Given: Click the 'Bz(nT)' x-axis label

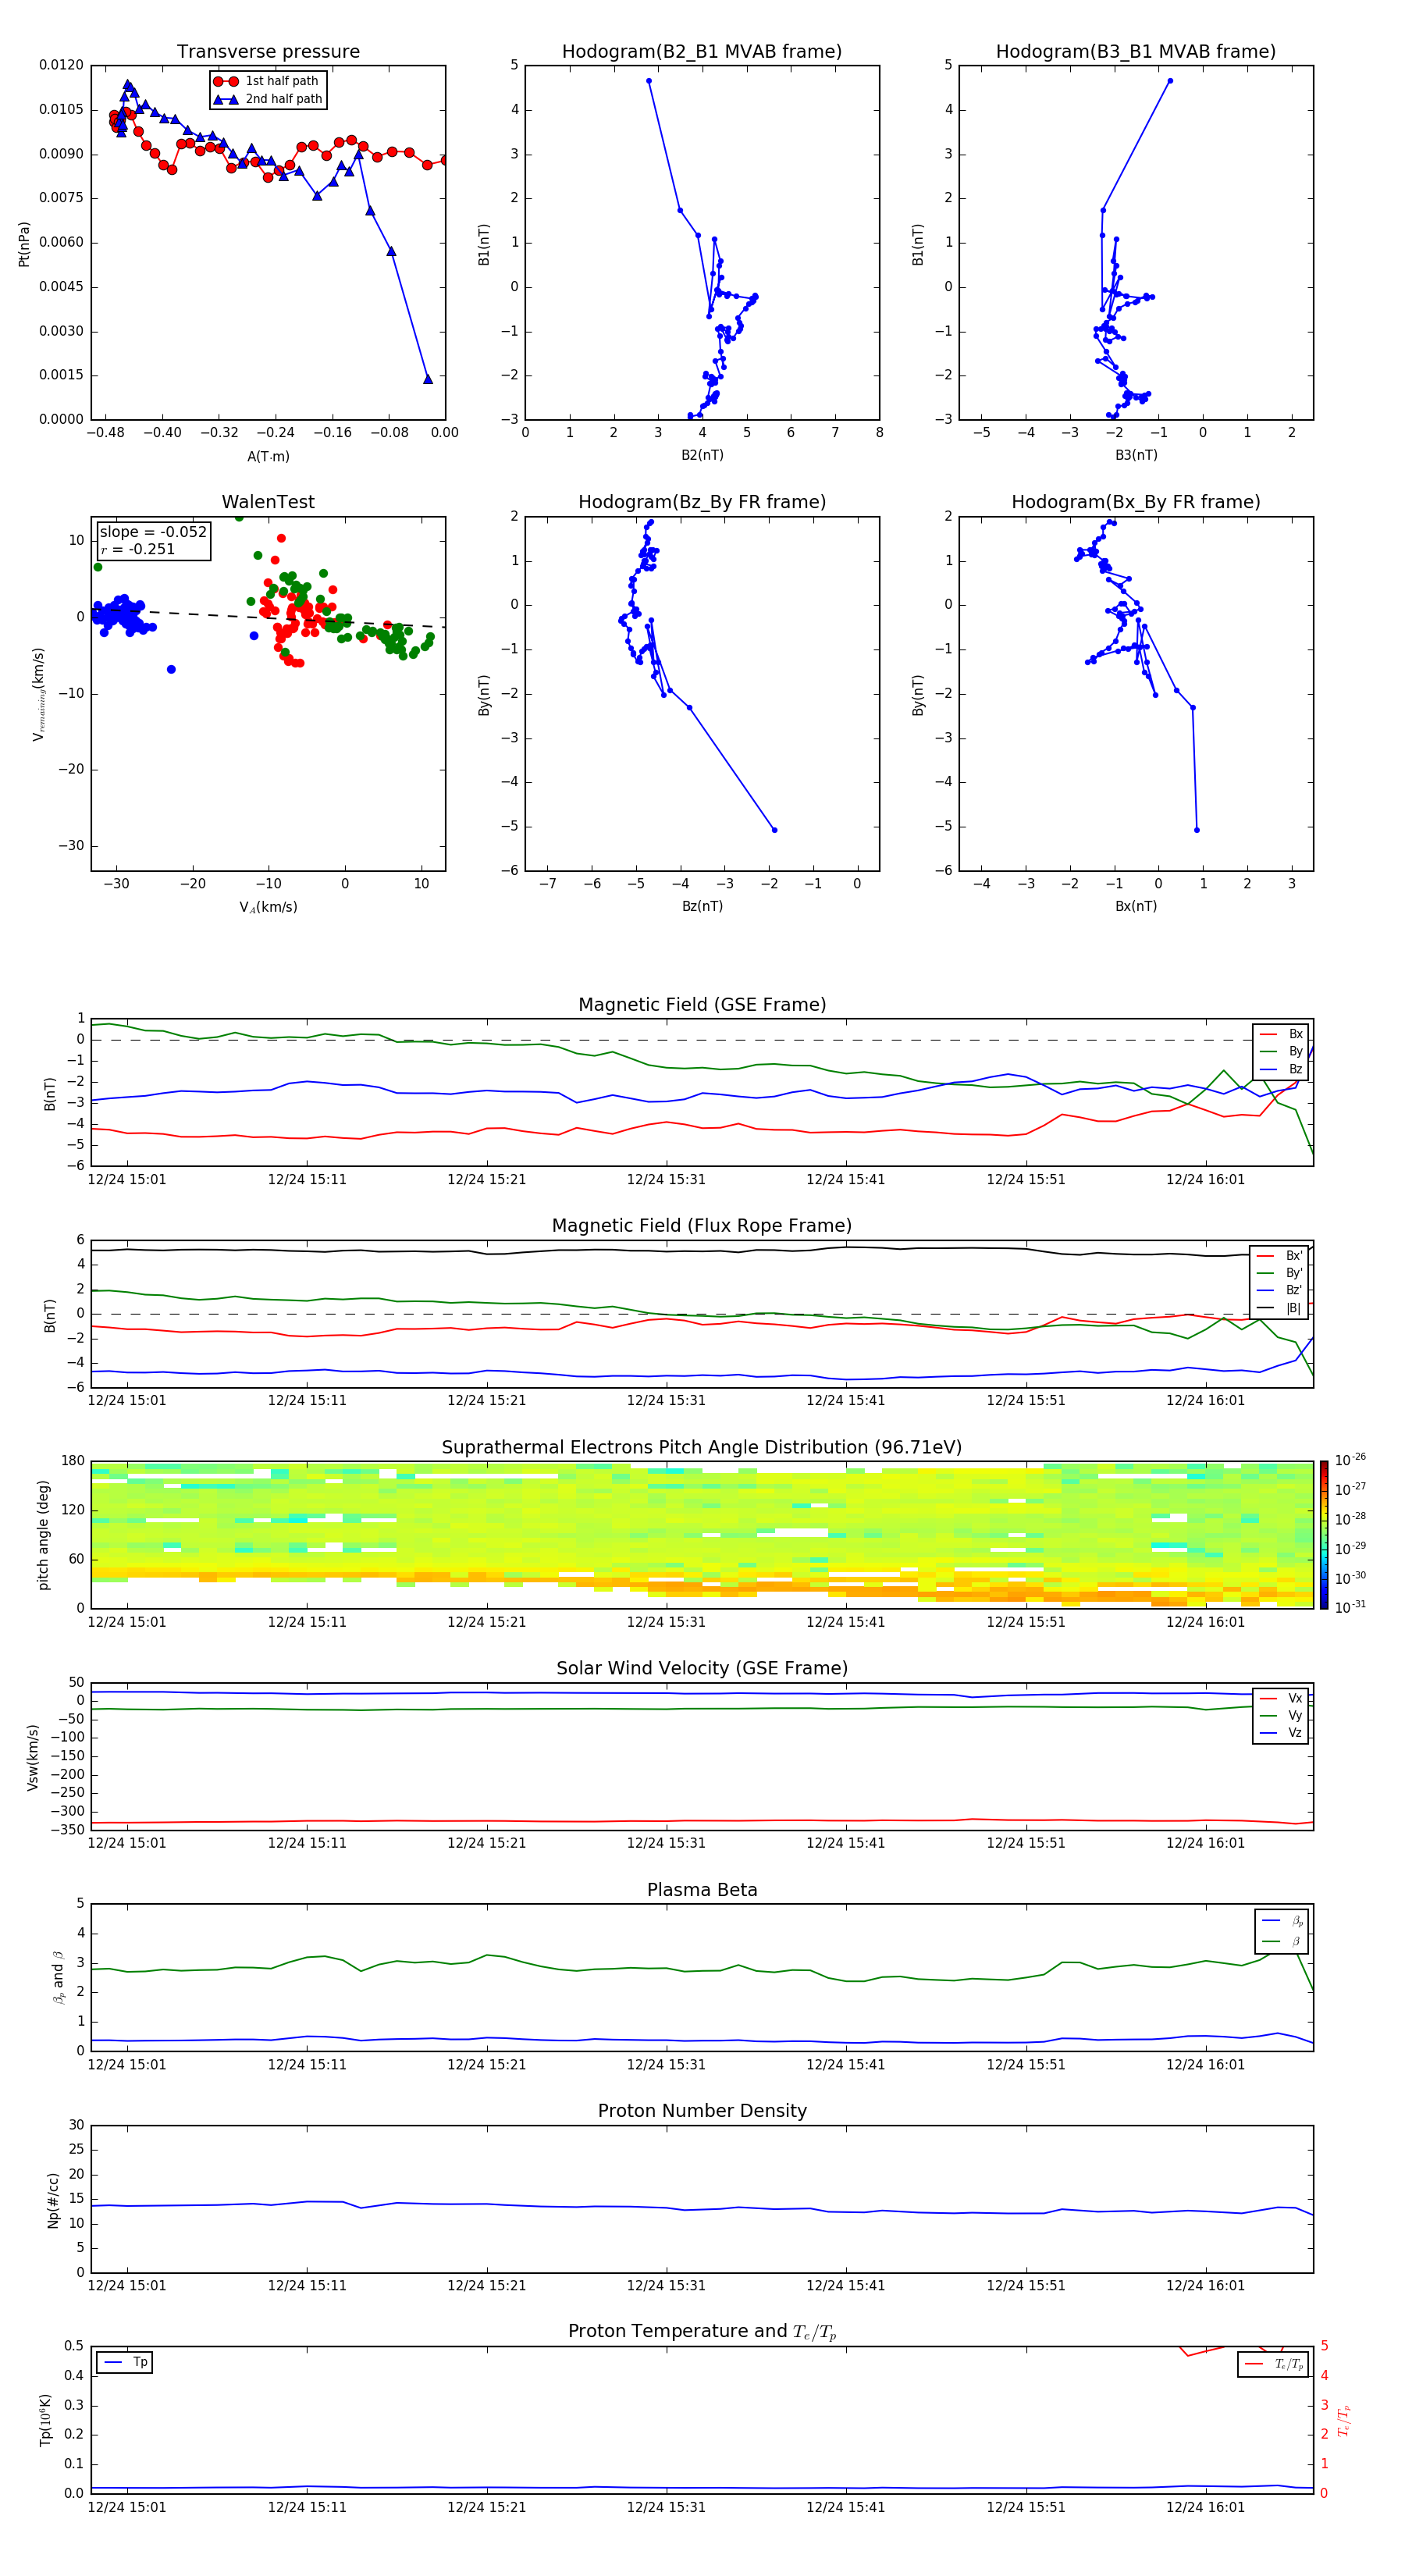Looking at the screenshot, I should pos(702,906).
